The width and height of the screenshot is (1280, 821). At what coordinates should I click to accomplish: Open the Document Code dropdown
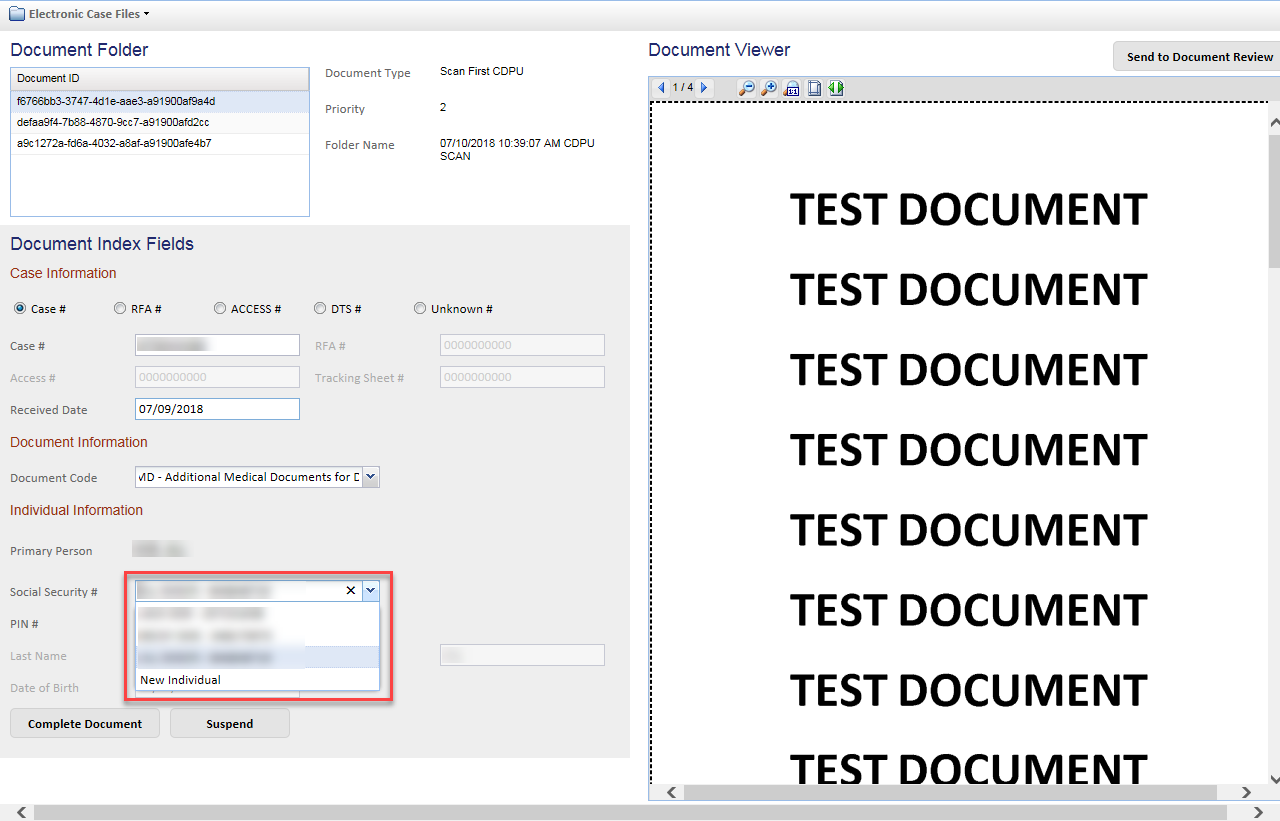click(x=370, y=477)
